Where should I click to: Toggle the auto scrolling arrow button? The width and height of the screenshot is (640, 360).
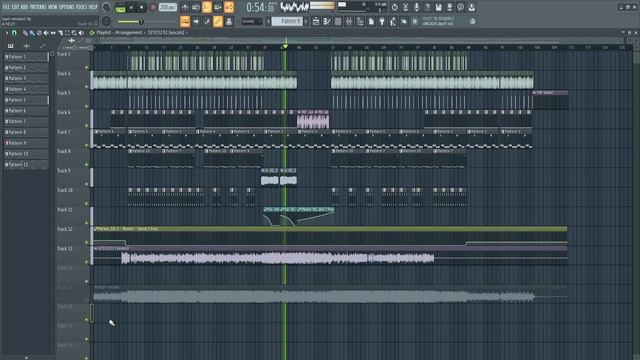pyautogui.click(x=196, y=21)
